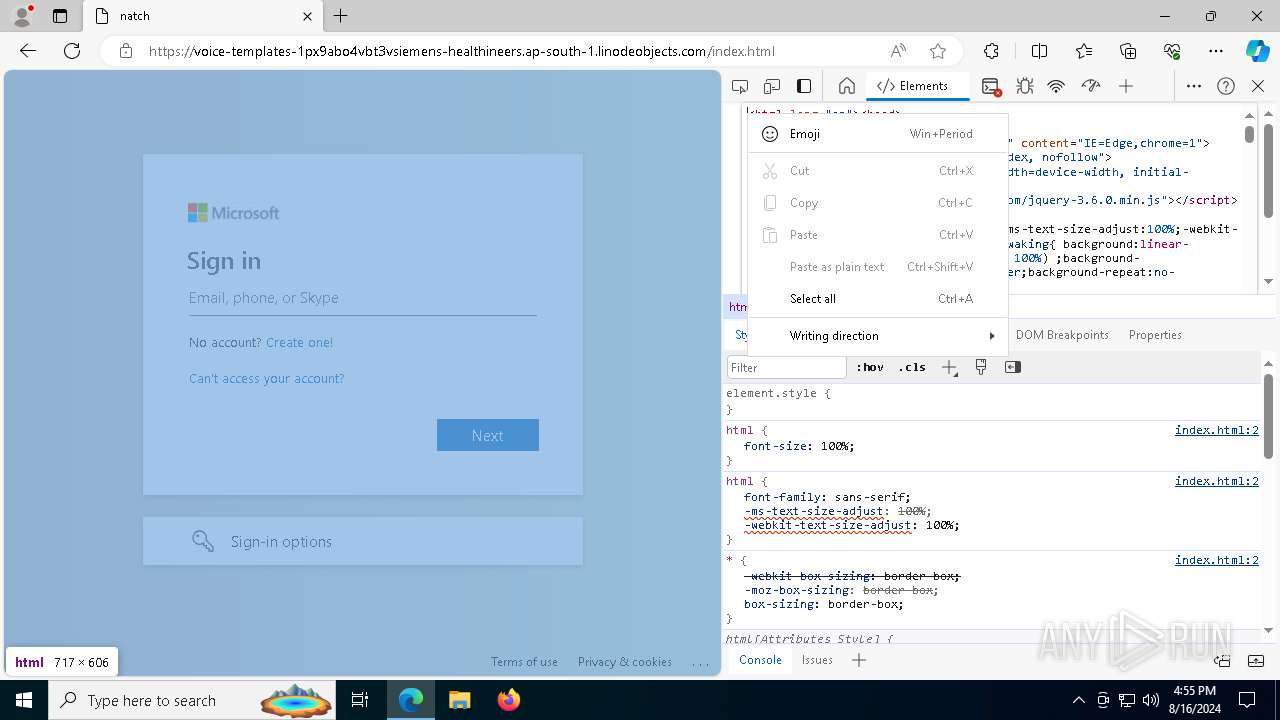The width and height of the screenshot is (1280, 720).
Task: Add more tools to DevTools activity bar
Action: coord(1126,86)
